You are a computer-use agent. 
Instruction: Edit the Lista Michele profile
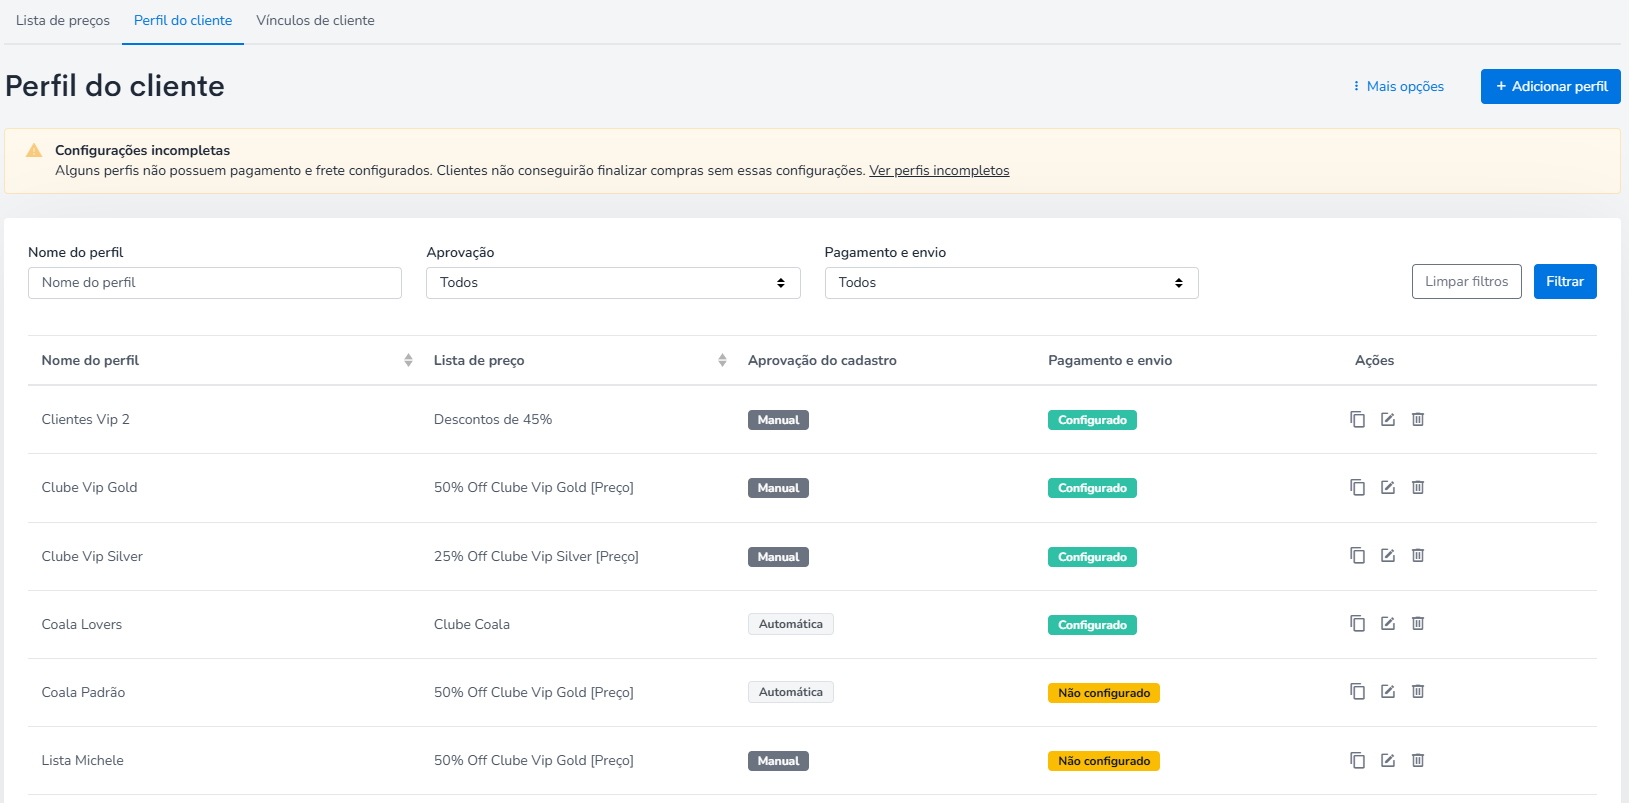point(1388,760)
